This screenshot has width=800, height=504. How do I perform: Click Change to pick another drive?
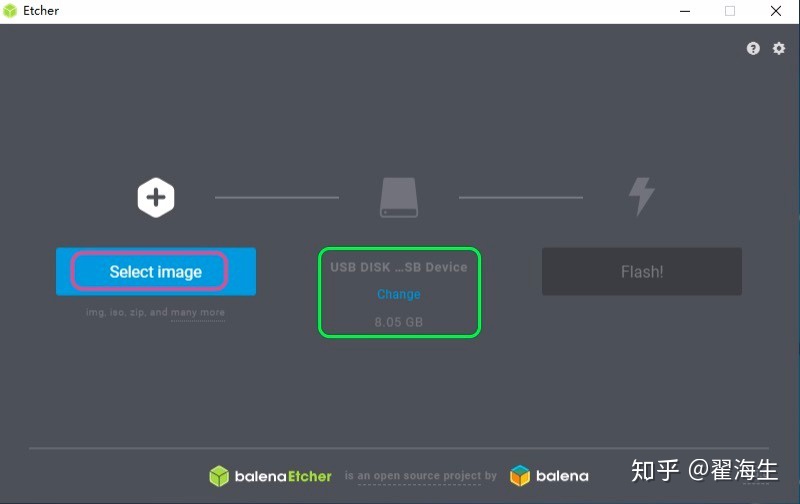click(x=399, y=294)
